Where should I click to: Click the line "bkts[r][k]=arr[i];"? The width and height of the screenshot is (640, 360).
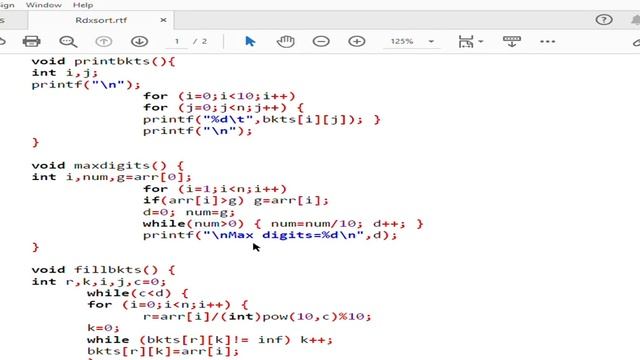pos(163,351)
